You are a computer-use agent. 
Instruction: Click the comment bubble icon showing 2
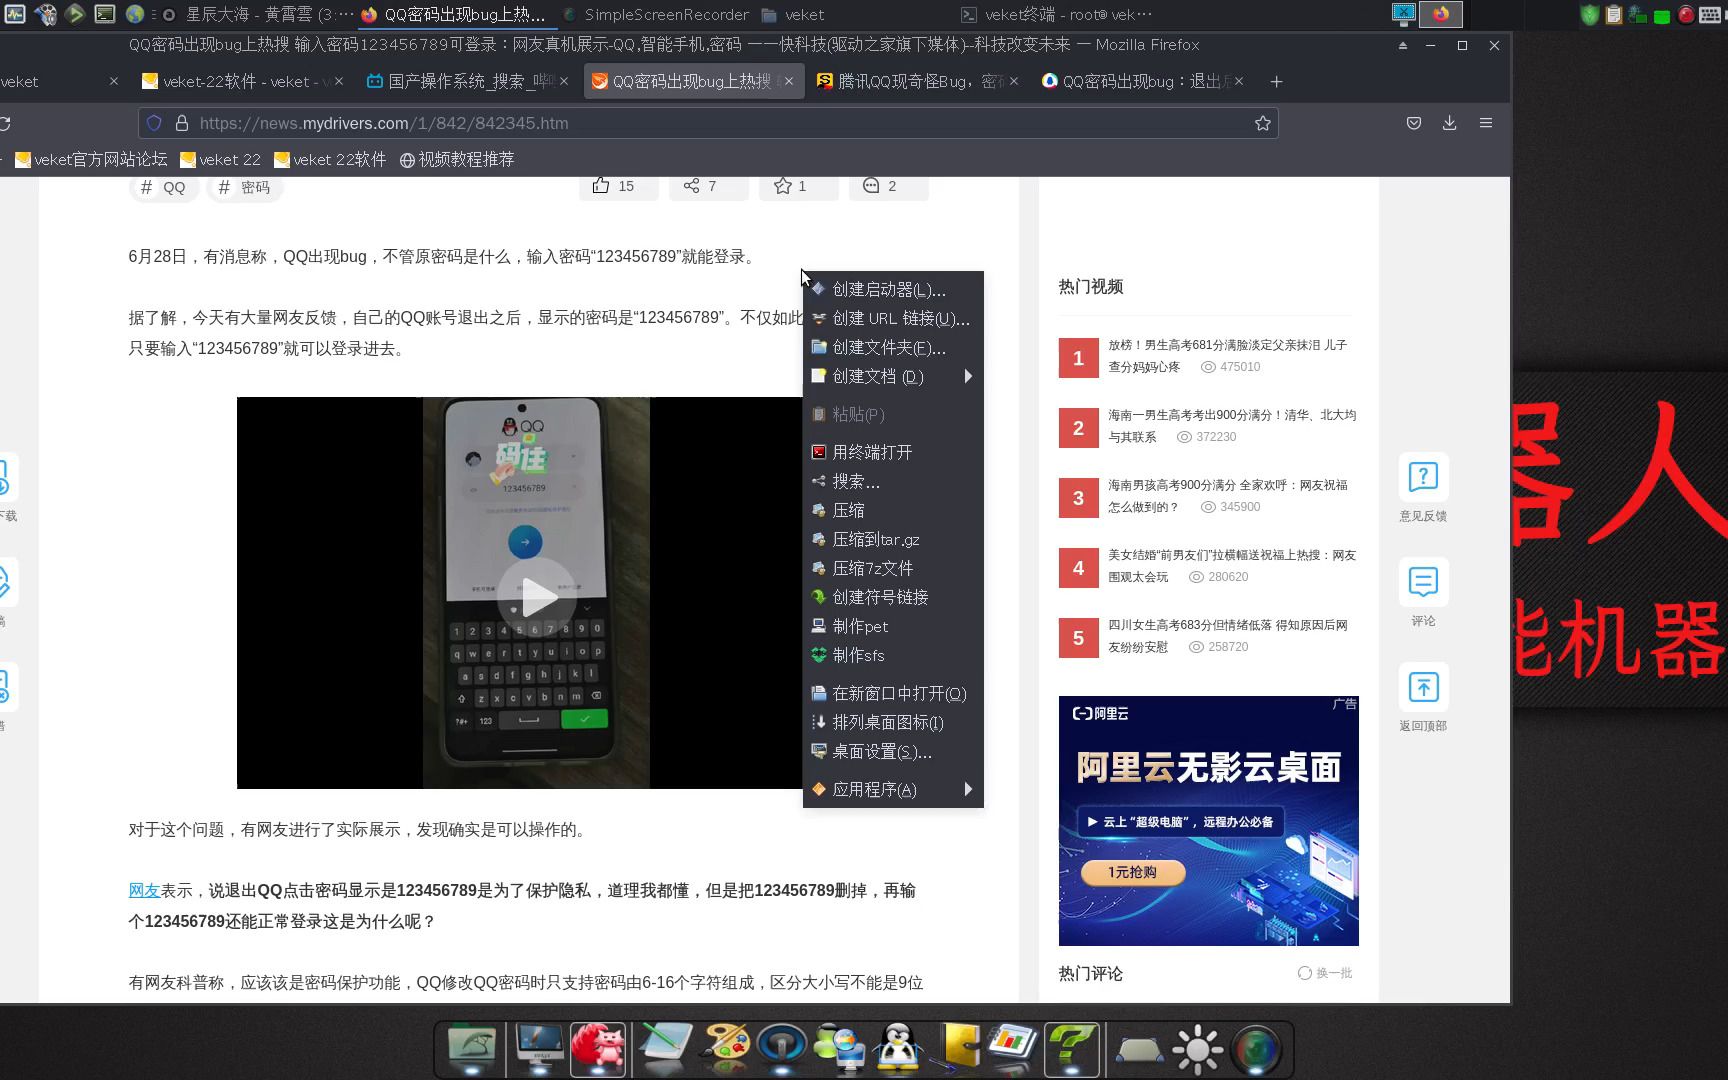click(x=871, y=186)
